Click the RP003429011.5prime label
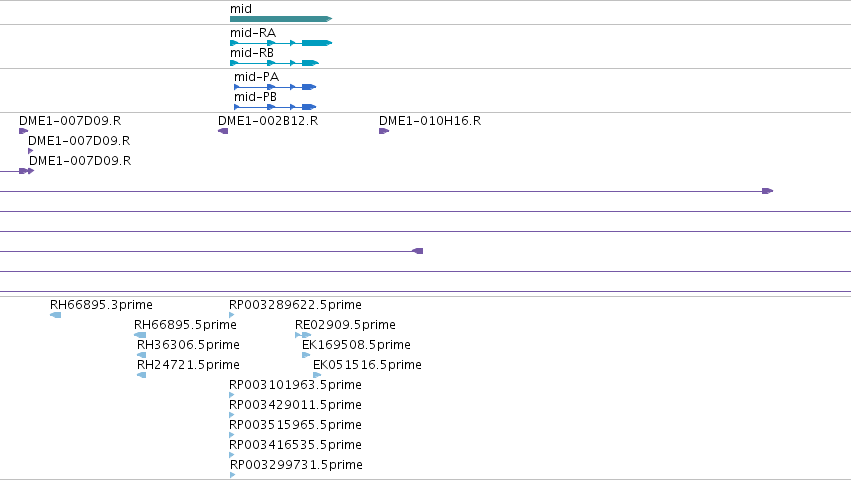 point(295,405)
